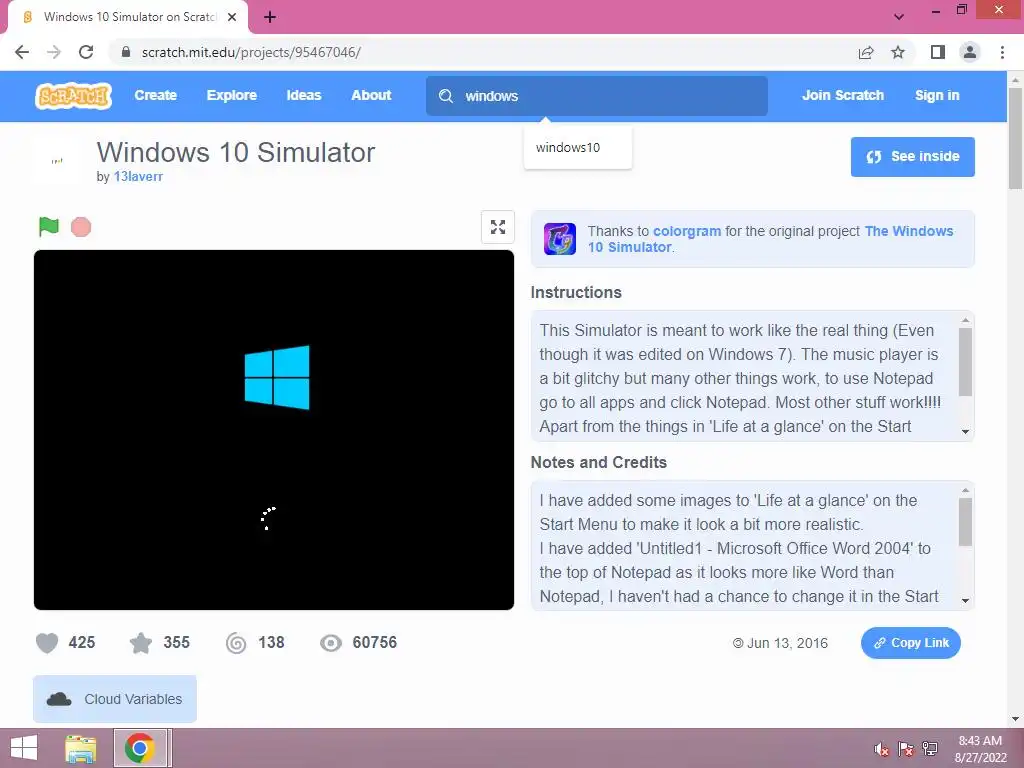
Task: Open File Explorer from taskbar
Action: click(81, 748)
